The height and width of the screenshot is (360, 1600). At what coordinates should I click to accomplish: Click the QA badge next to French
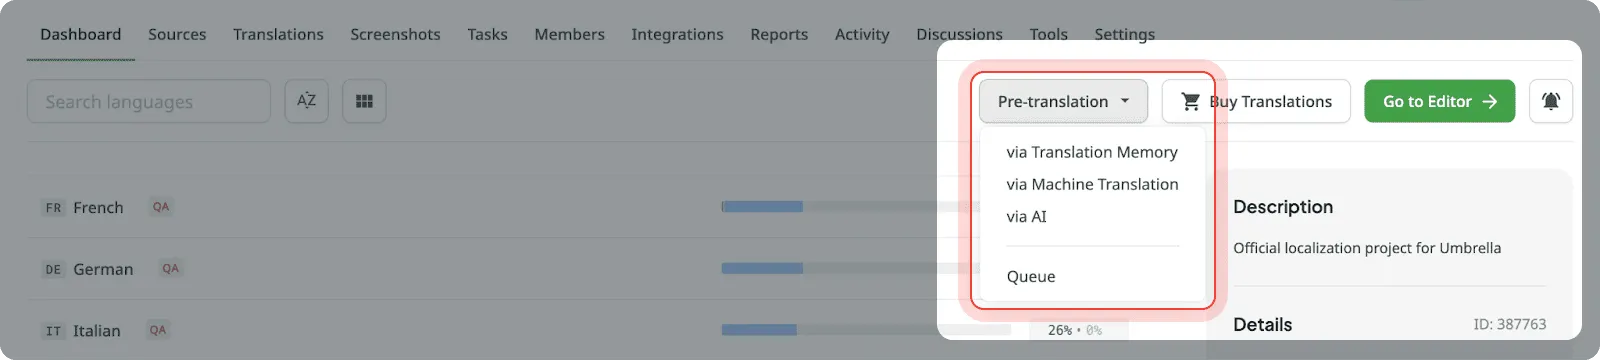point(161,207)
